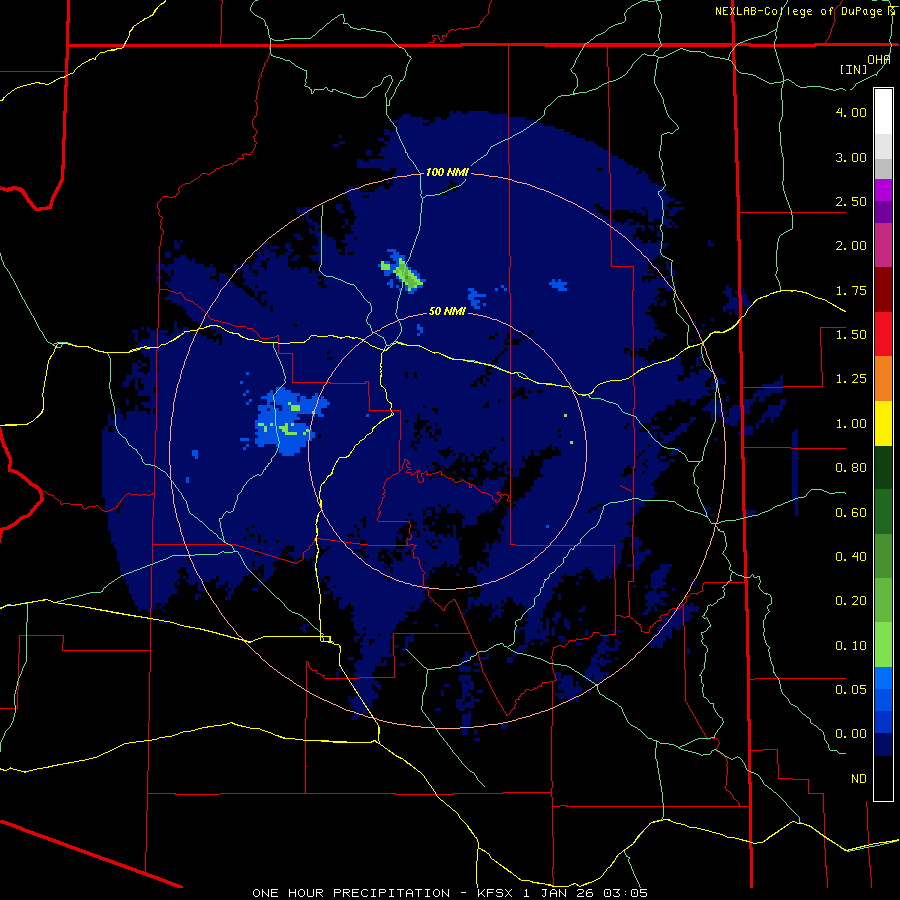Click the white swatch at 4.00
900x900 pixels.
coord(883,112)
